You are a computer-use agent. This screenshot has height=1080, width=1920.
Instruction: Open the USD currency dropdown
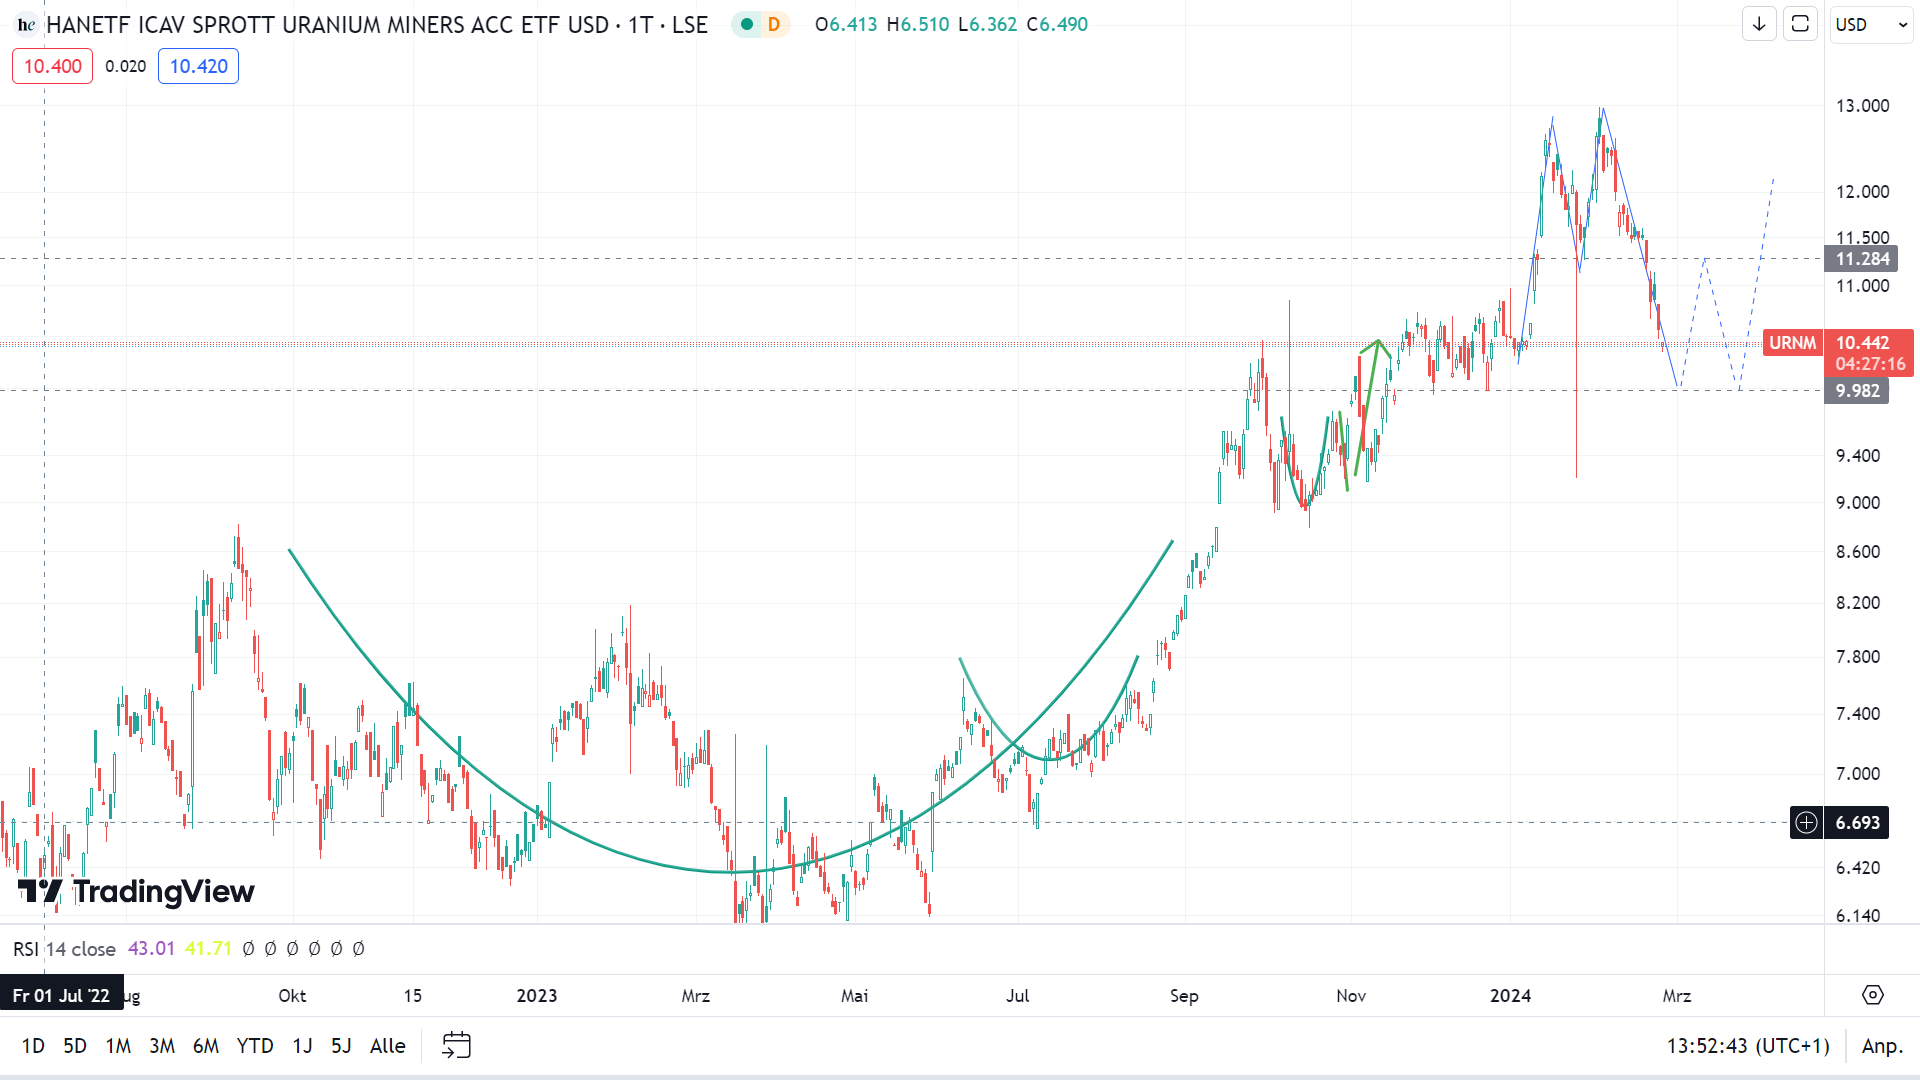[1871, 24]
